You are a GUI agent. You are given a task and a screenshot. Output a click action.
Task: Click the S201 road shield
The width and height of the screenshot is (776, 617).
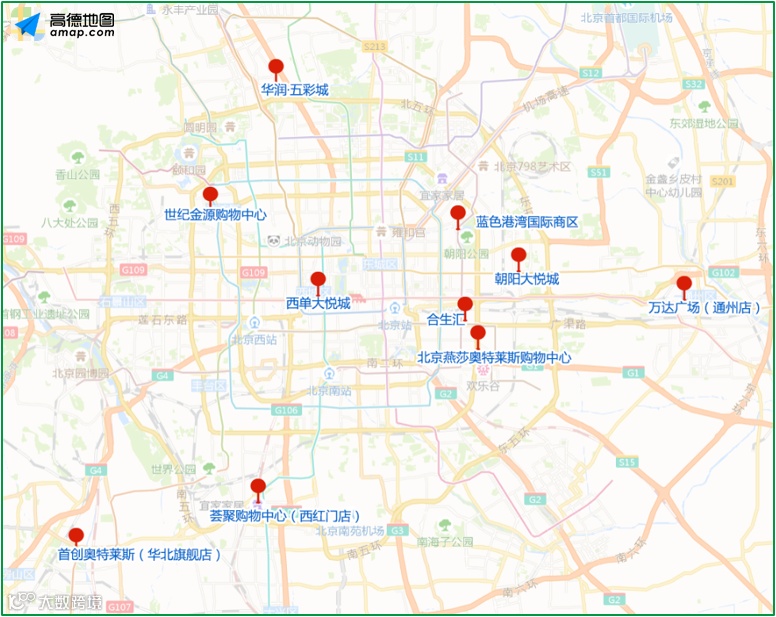[x=722, y=181]
